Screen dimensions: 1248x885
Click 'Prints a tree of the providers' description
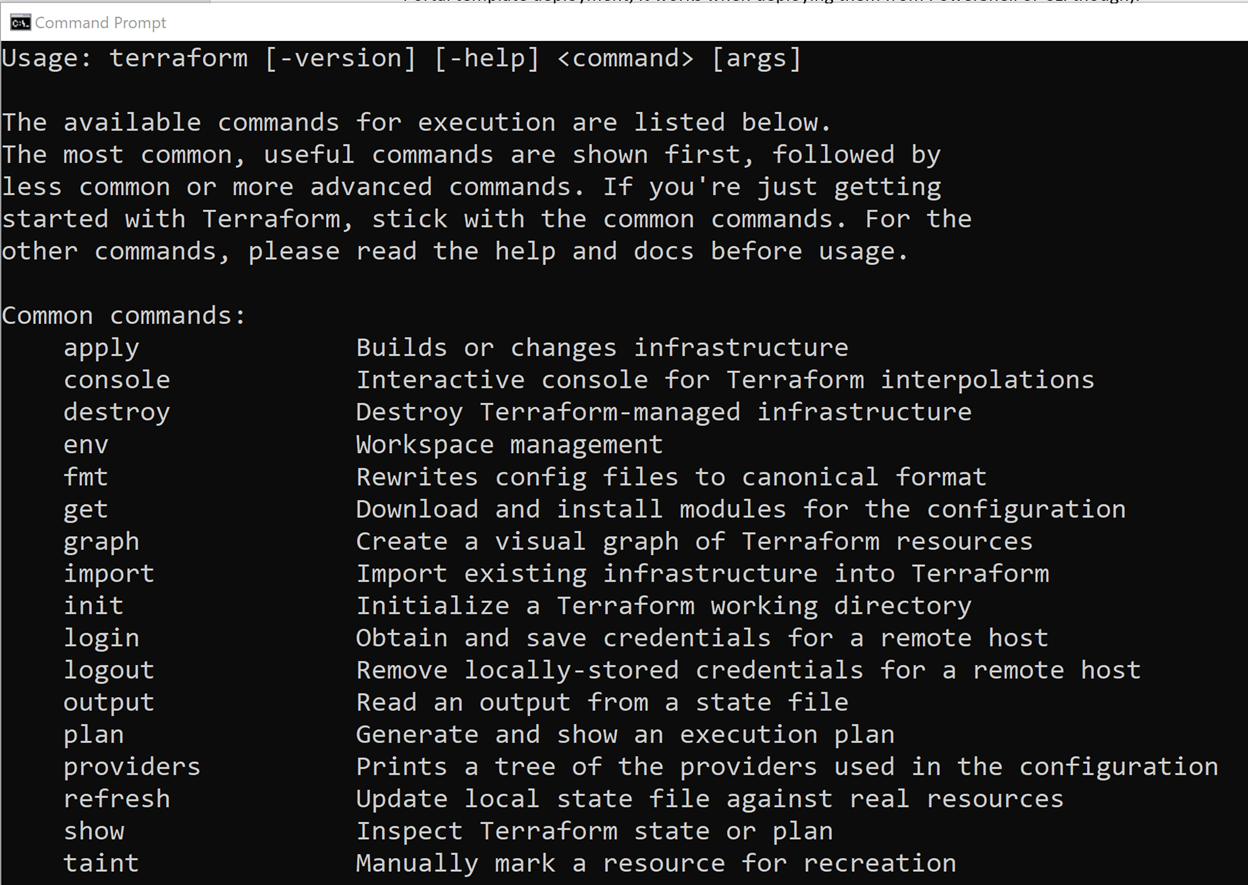787,767
